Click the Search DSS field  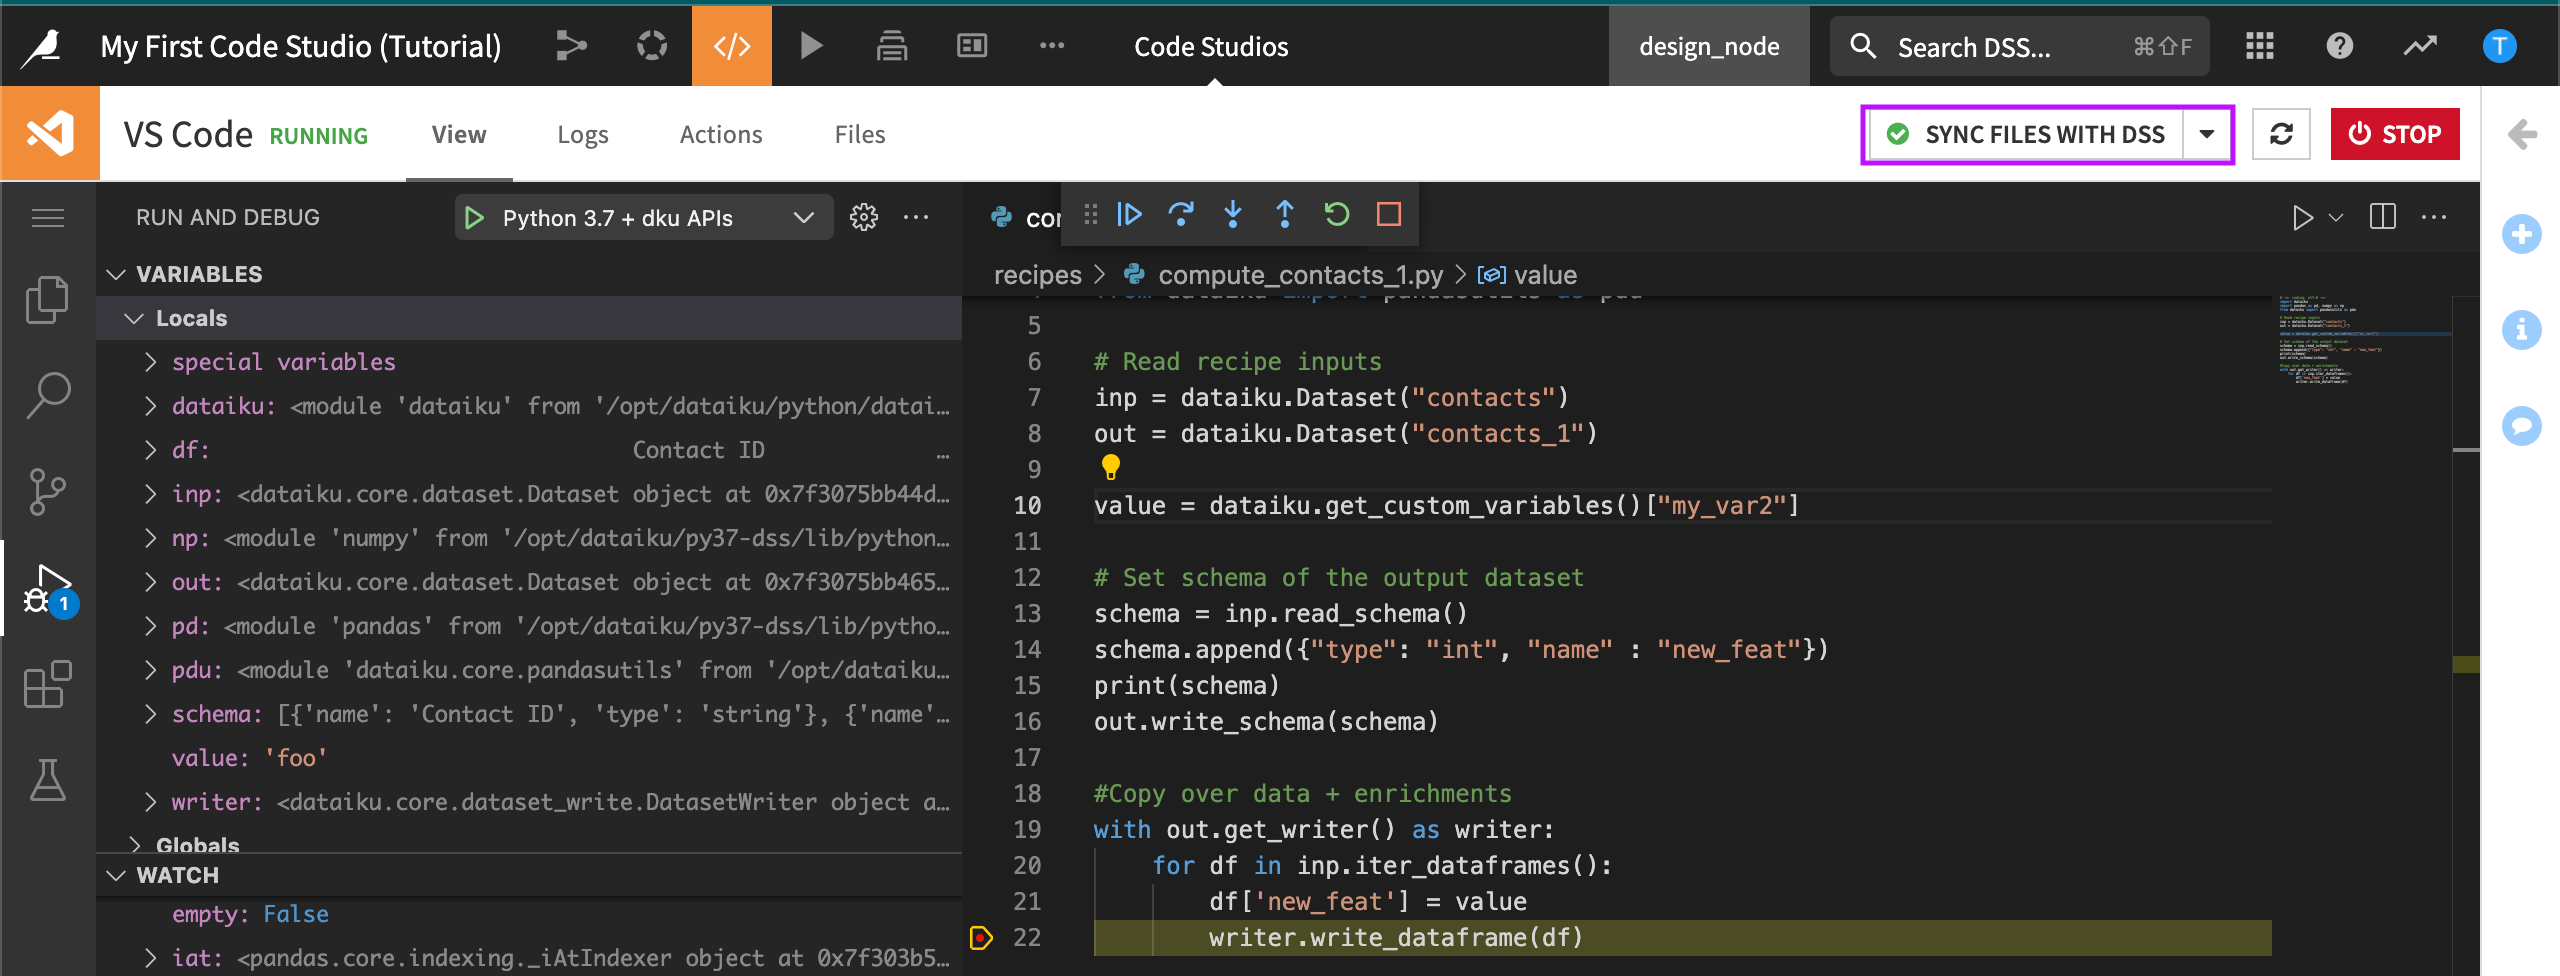click(2019, 46)
